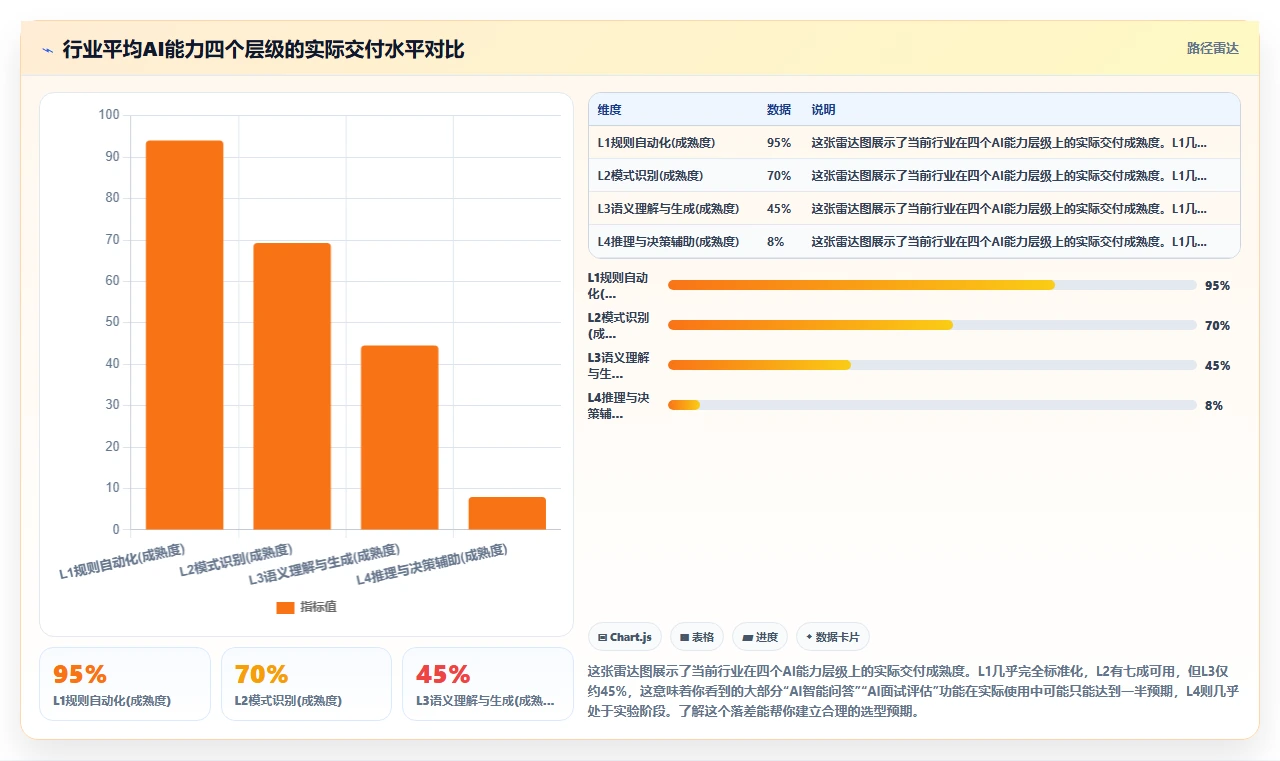The width and height of the screenshot is (1280, 761).
Task: Select the Chart.js chip
Action: pyautogui.click(x=625, y=637)
